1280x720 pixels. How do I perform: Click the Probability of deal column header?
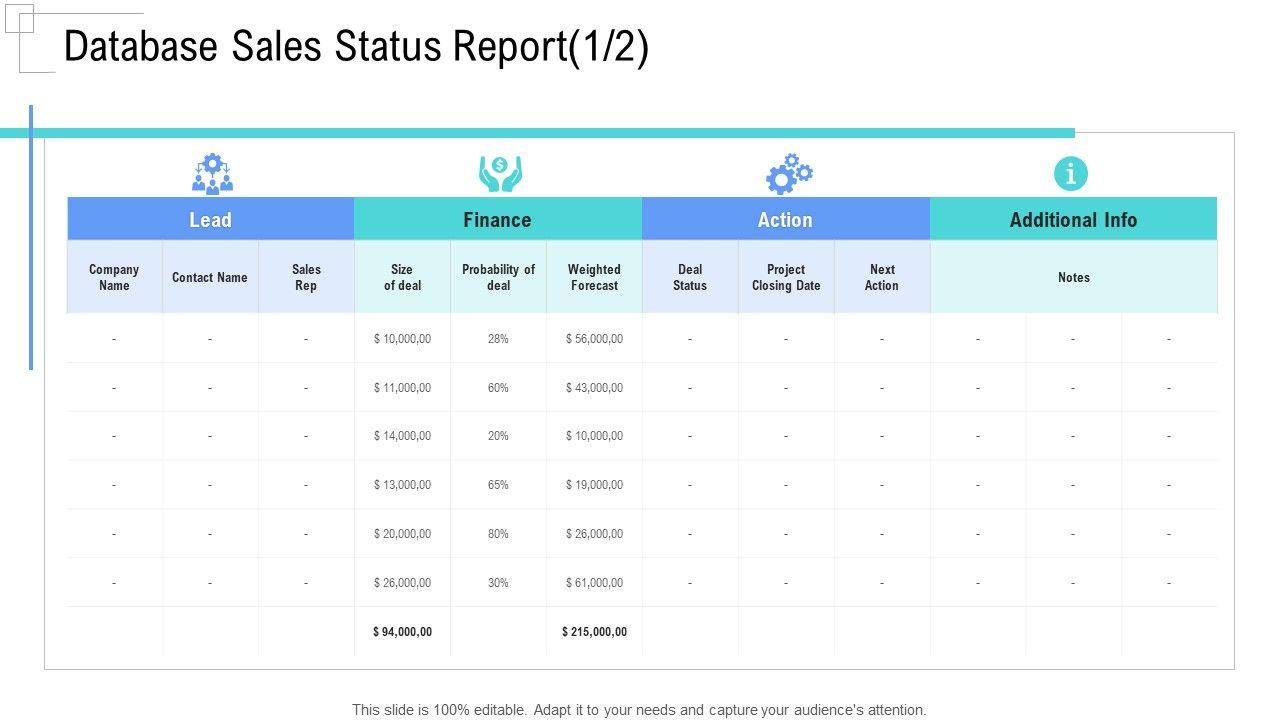tap(498, 277)
